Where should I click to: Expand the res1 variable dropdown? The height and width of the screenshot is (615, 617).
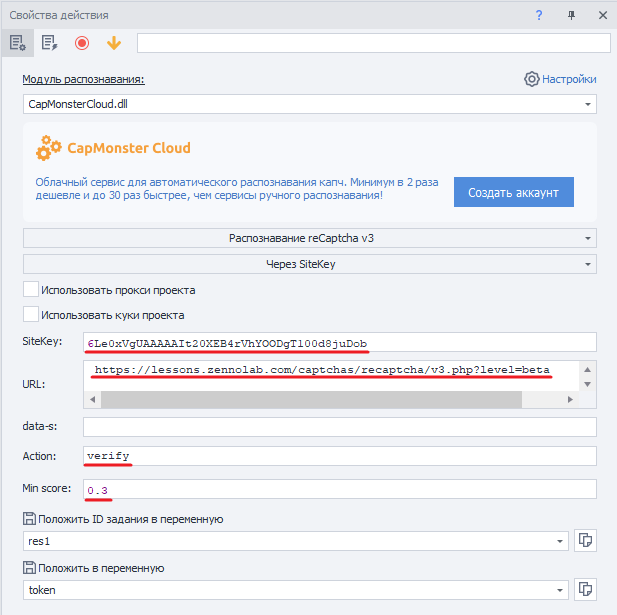point(559,540)
